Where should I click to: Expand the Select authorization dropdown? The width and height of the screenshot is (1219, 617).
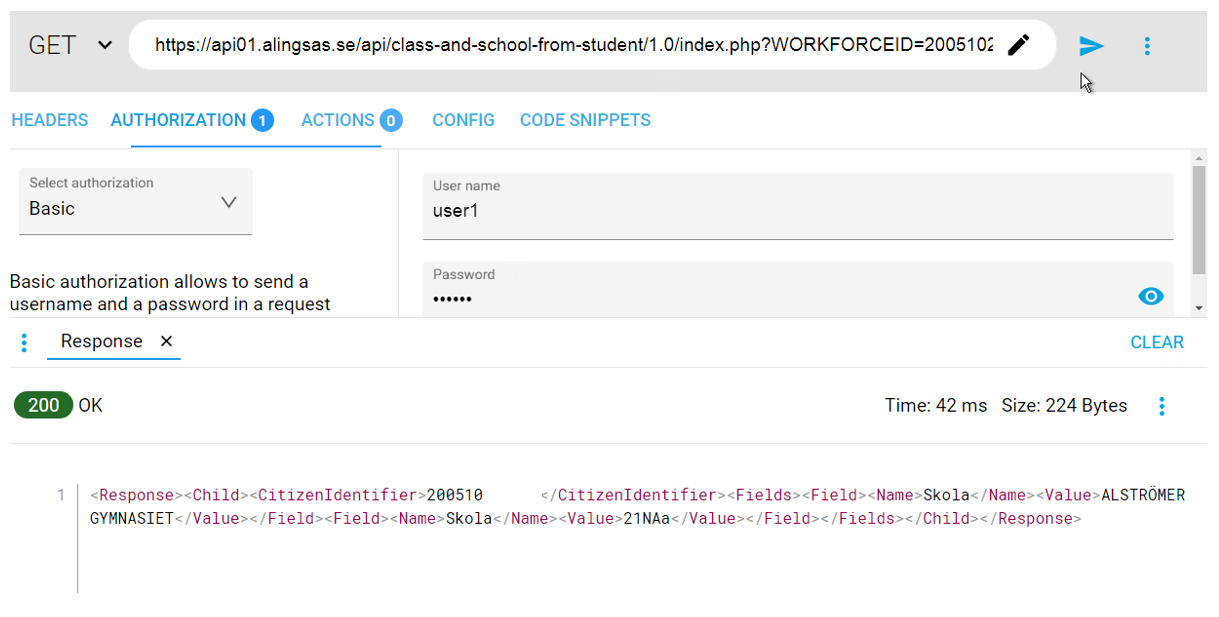pyautogui.click(x=136, y=202)
